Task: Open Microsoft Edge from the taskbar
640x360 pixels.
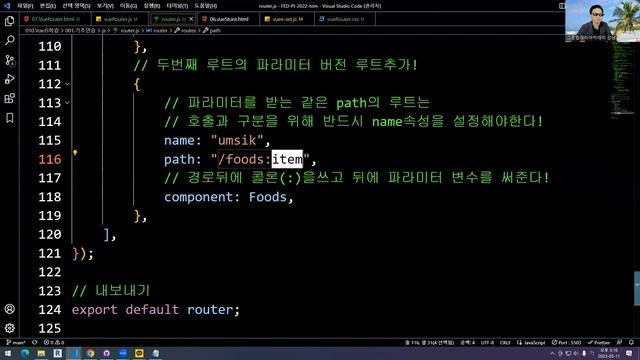Action: point(25,353)
